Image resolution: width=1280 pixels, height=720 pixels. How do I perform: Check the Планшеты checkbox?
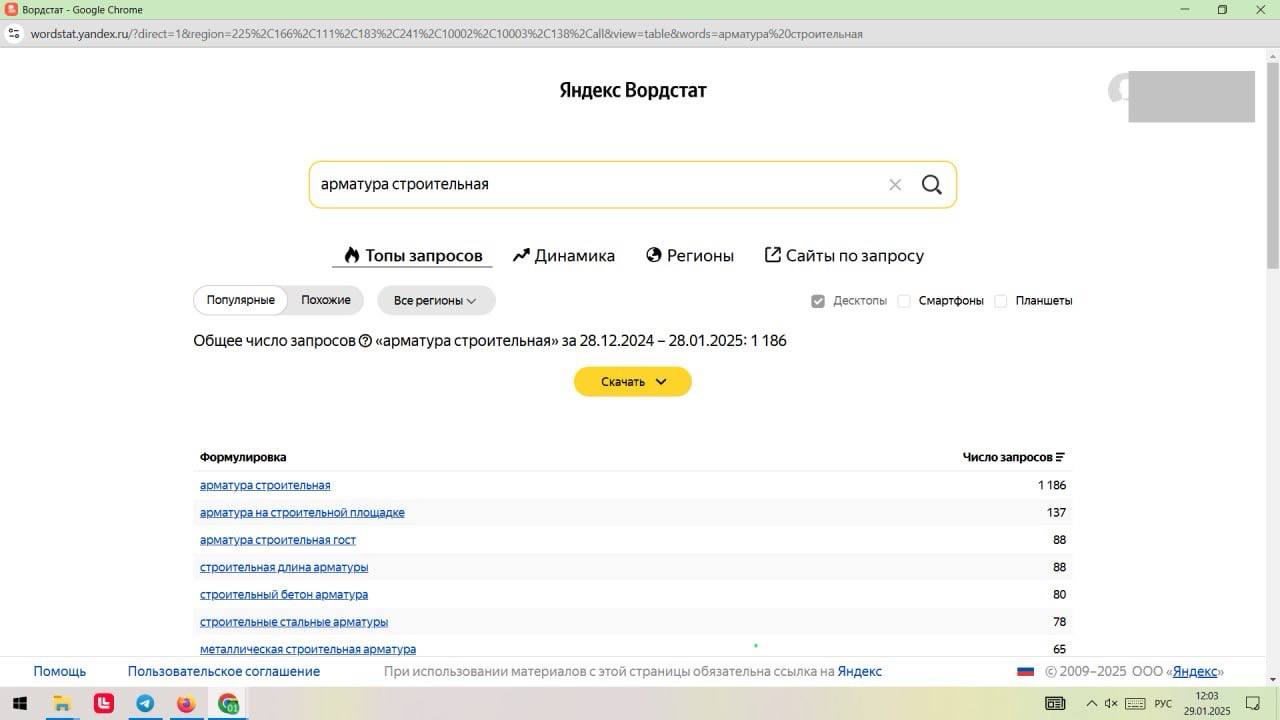(1001, 300)
